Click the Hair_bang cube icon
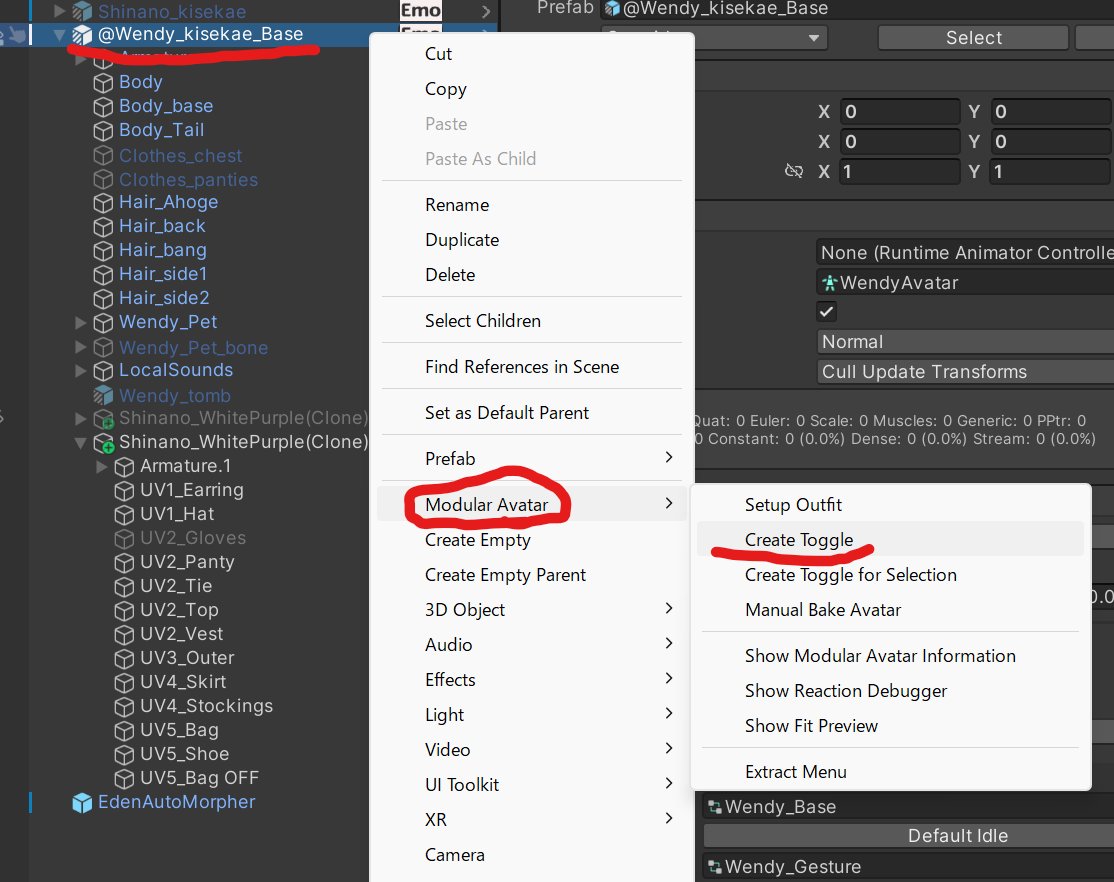Viewport: 1114px width, 882px height. tap(103, 251)
